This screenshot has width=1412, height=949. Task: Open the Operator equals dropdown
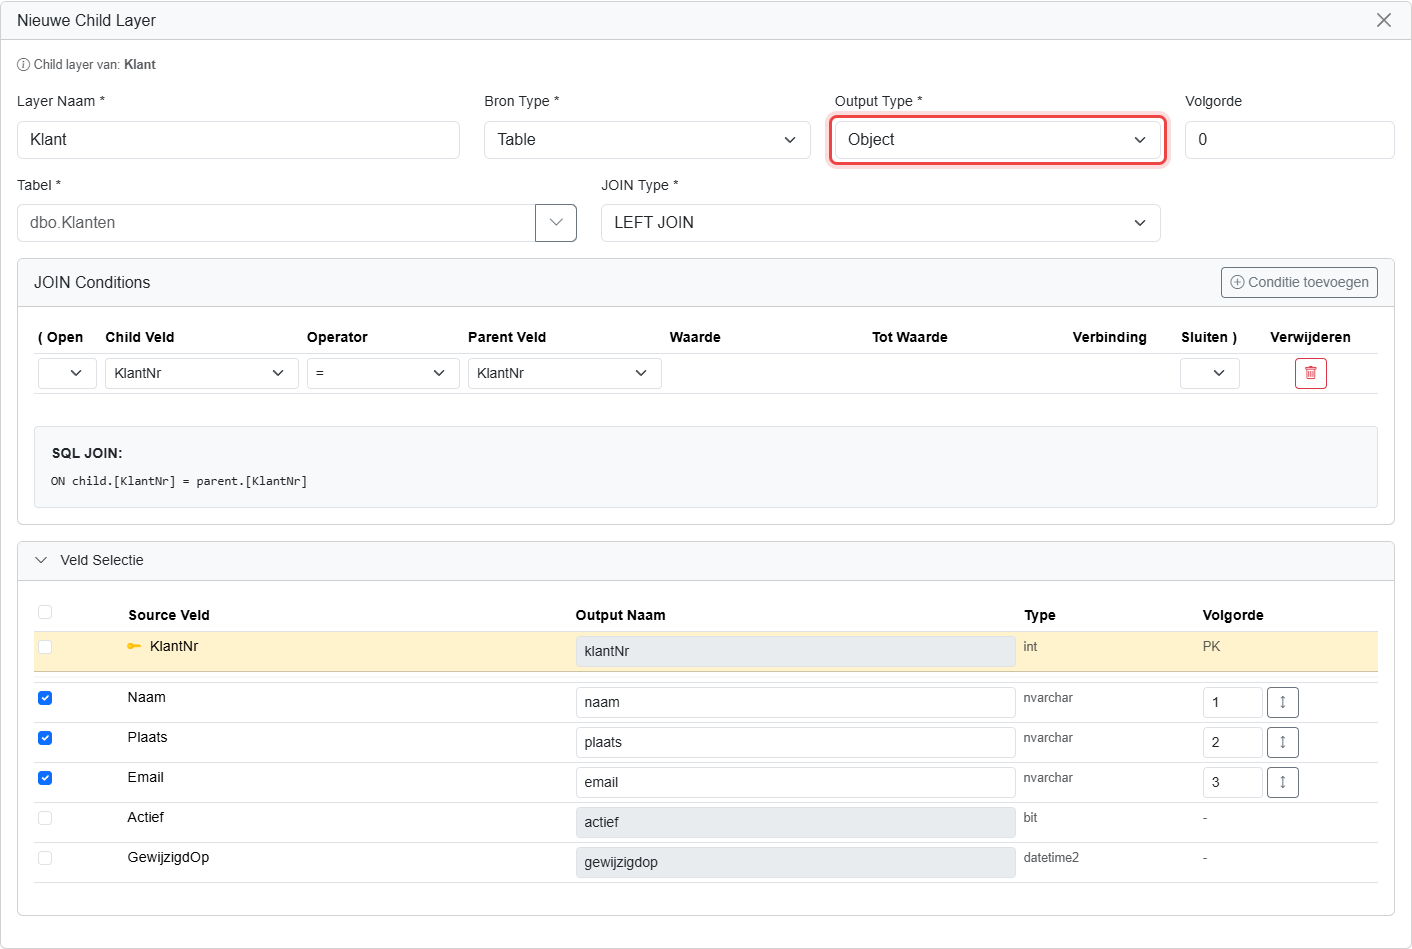[x=383, y=373]
